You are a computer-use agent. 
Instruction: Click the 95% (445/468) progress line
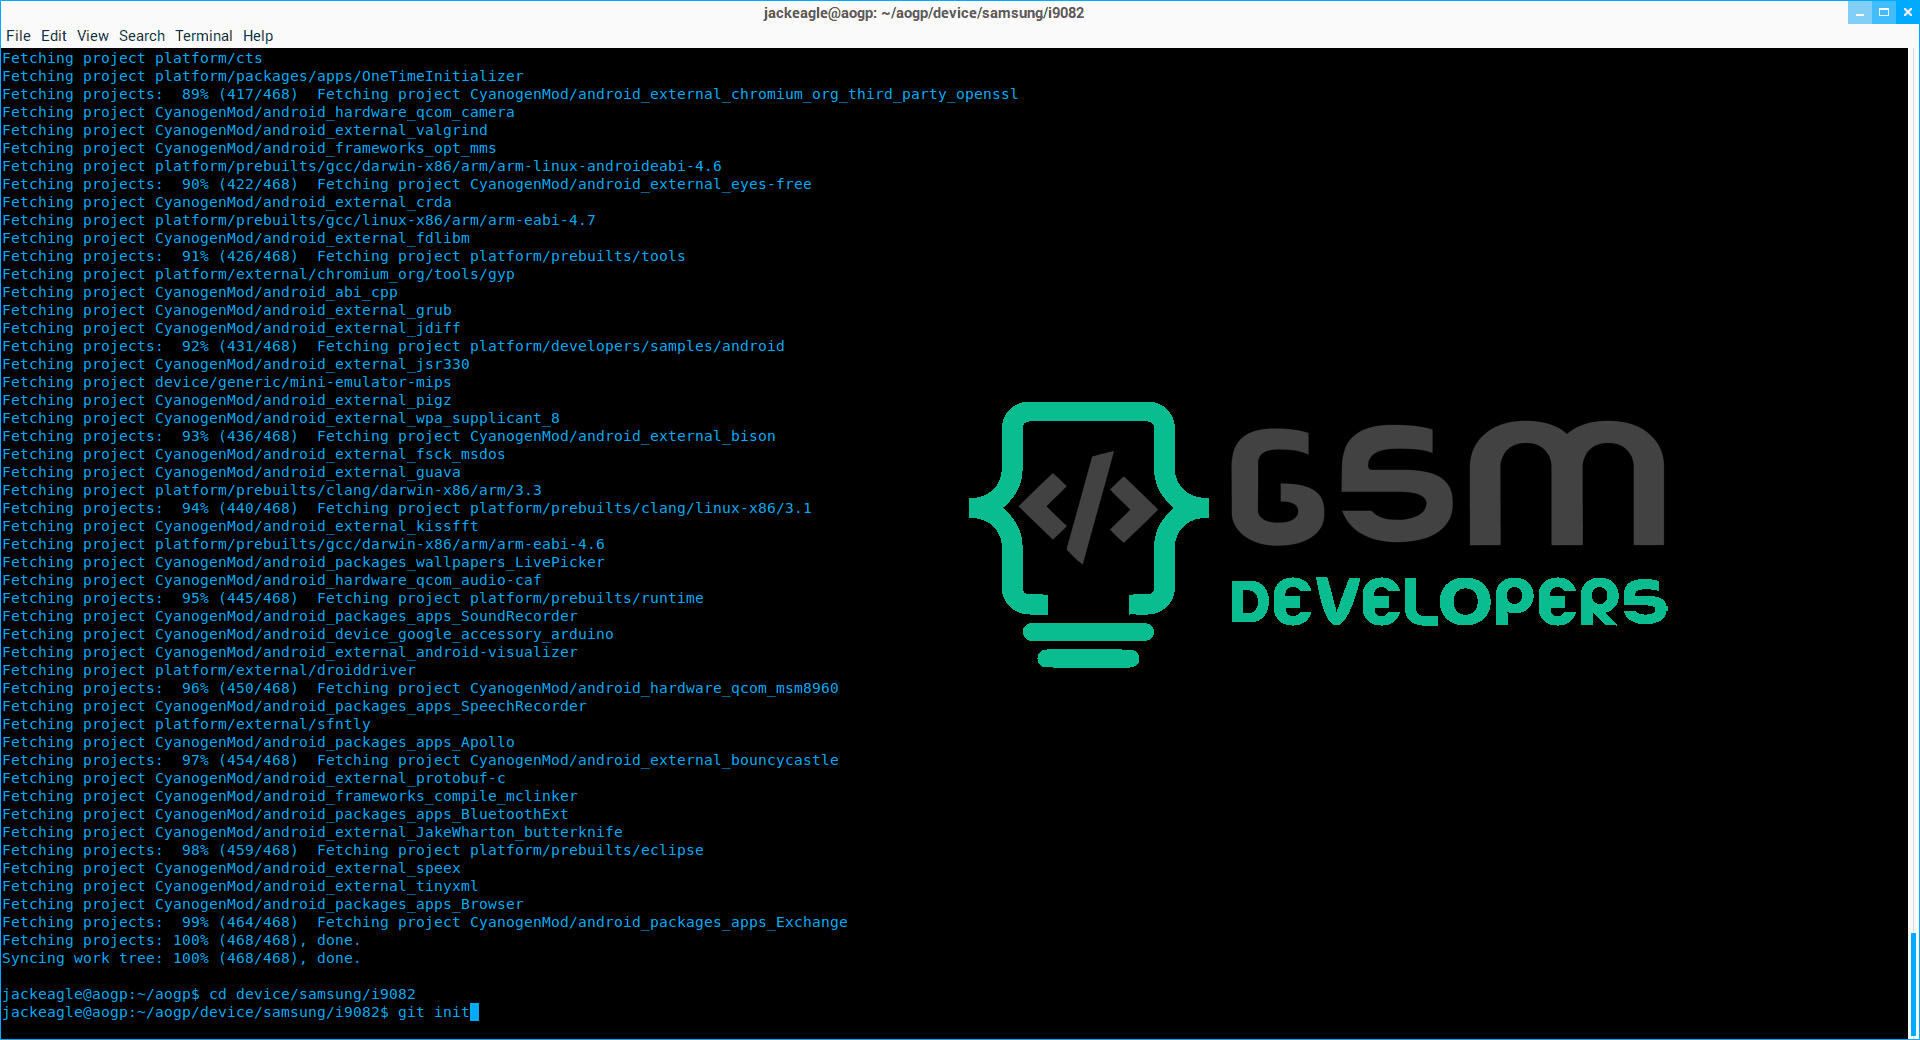[353, 598]
